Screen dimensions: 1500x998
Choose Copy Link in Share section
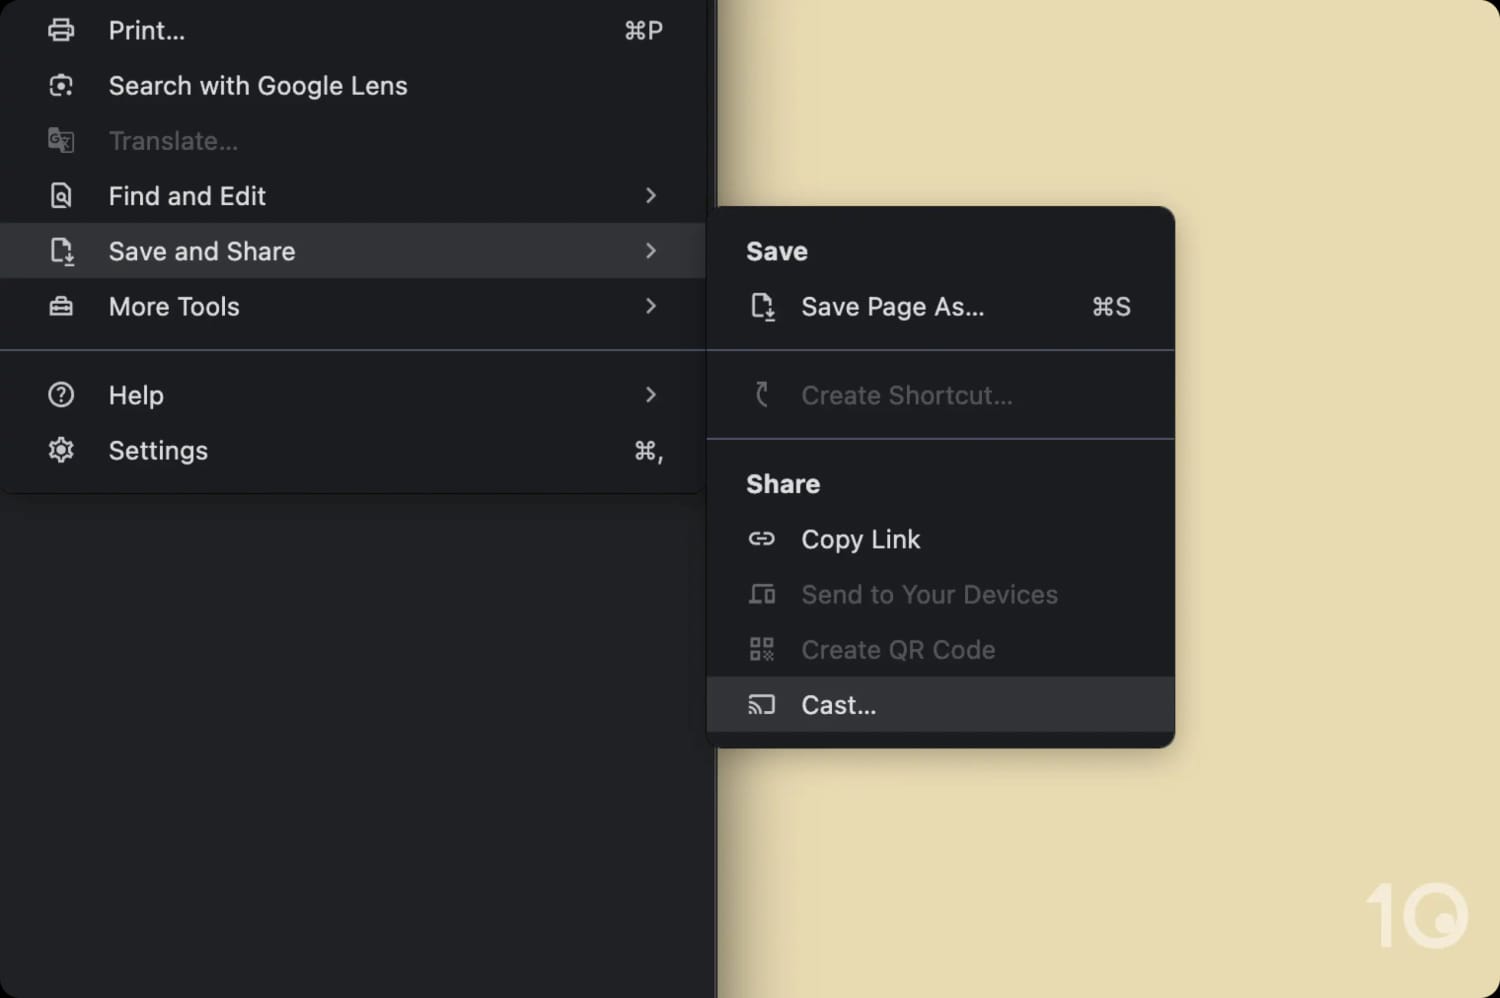[941, 539]
